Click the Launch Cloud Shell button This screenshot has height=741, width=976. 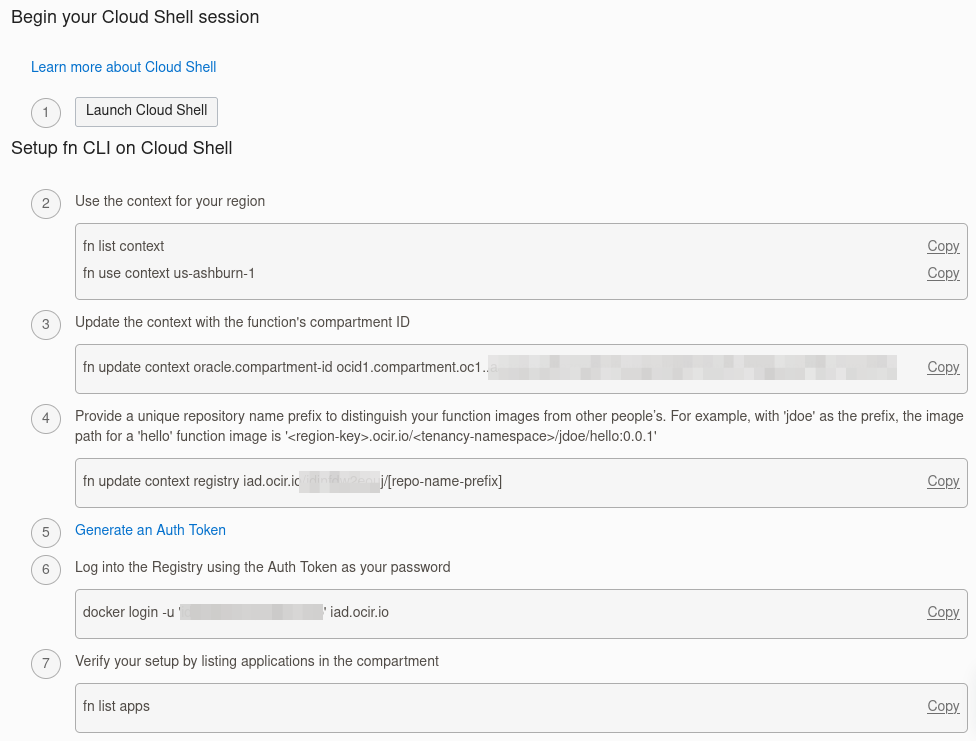point(146,111)
